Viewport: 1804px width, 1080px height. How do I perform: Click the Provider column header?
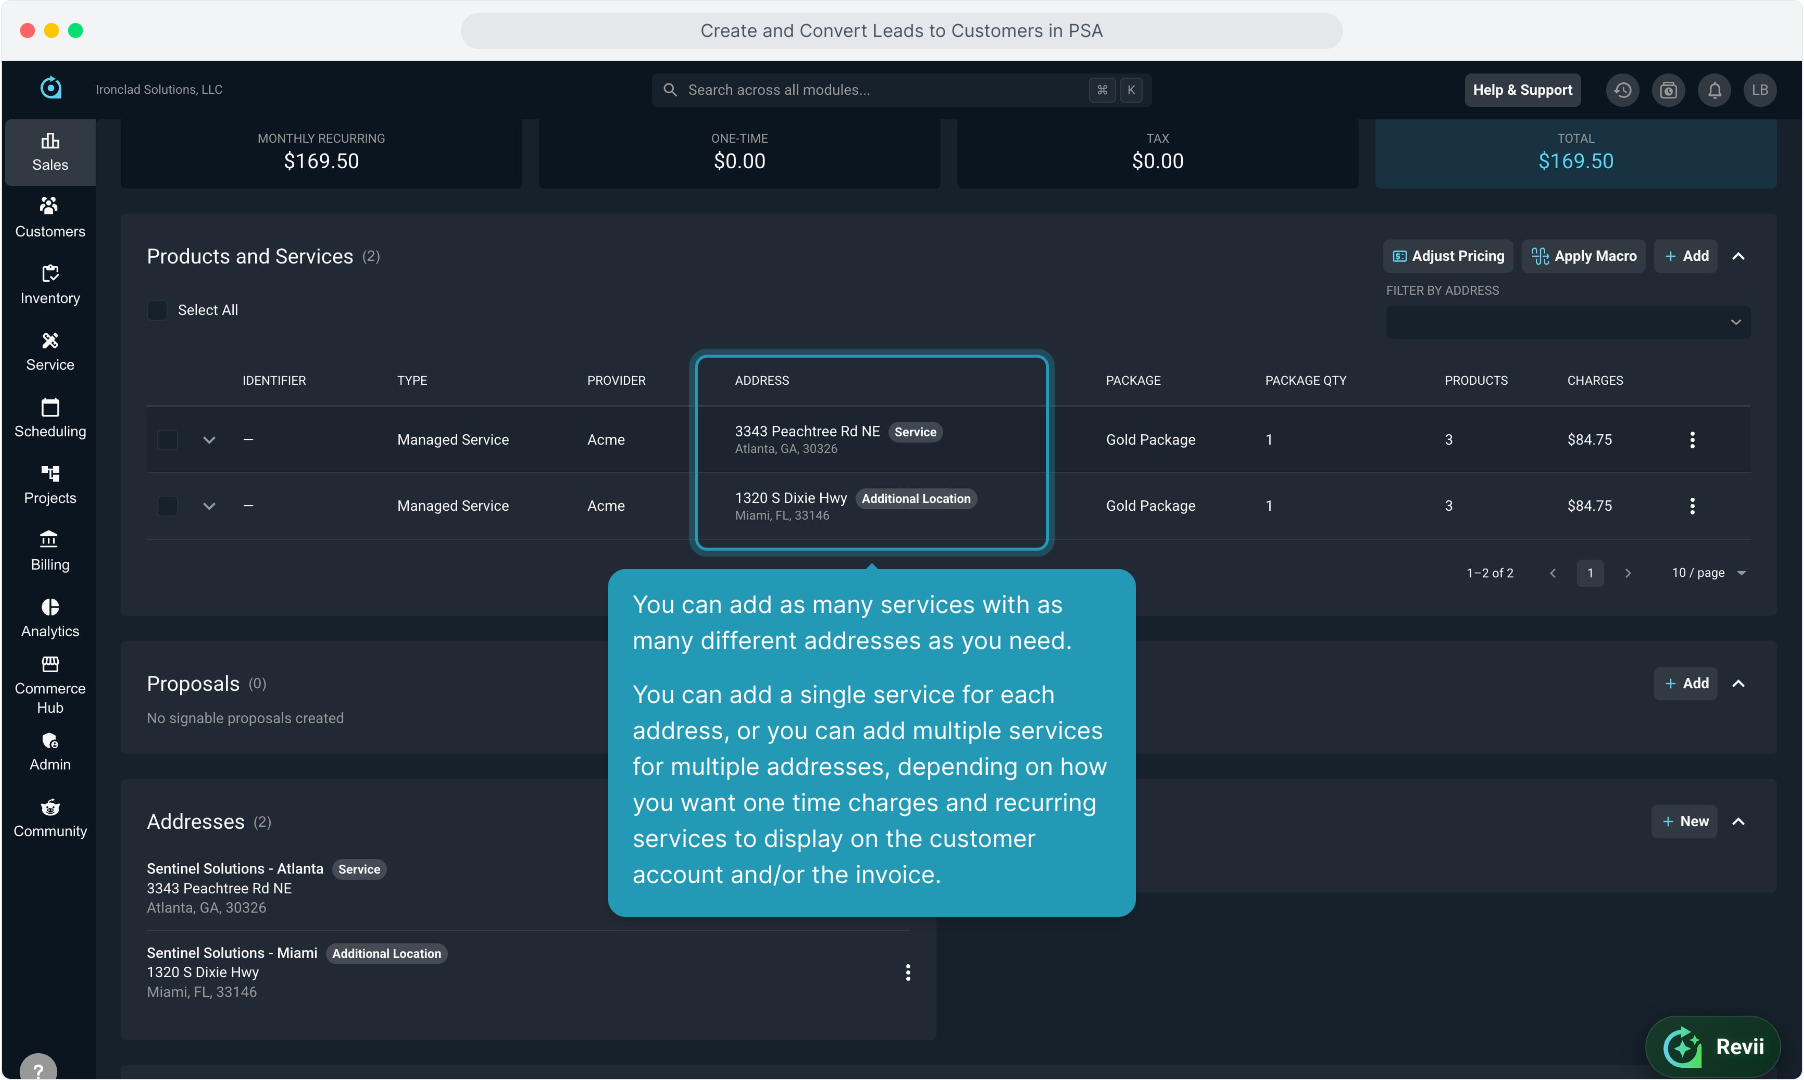point(616,381)
